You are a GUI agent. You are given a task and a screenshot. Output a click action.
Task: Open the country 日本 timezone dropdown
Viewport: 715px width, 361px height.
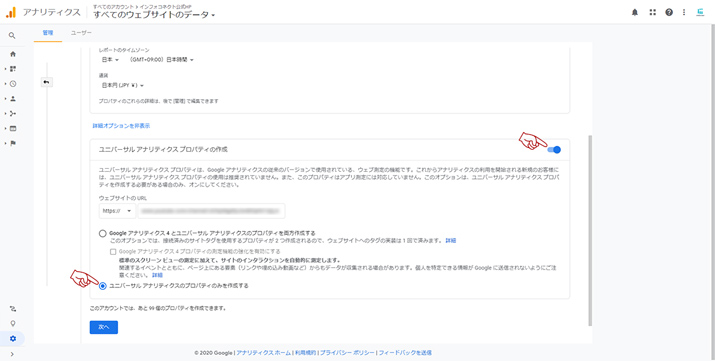110,60
